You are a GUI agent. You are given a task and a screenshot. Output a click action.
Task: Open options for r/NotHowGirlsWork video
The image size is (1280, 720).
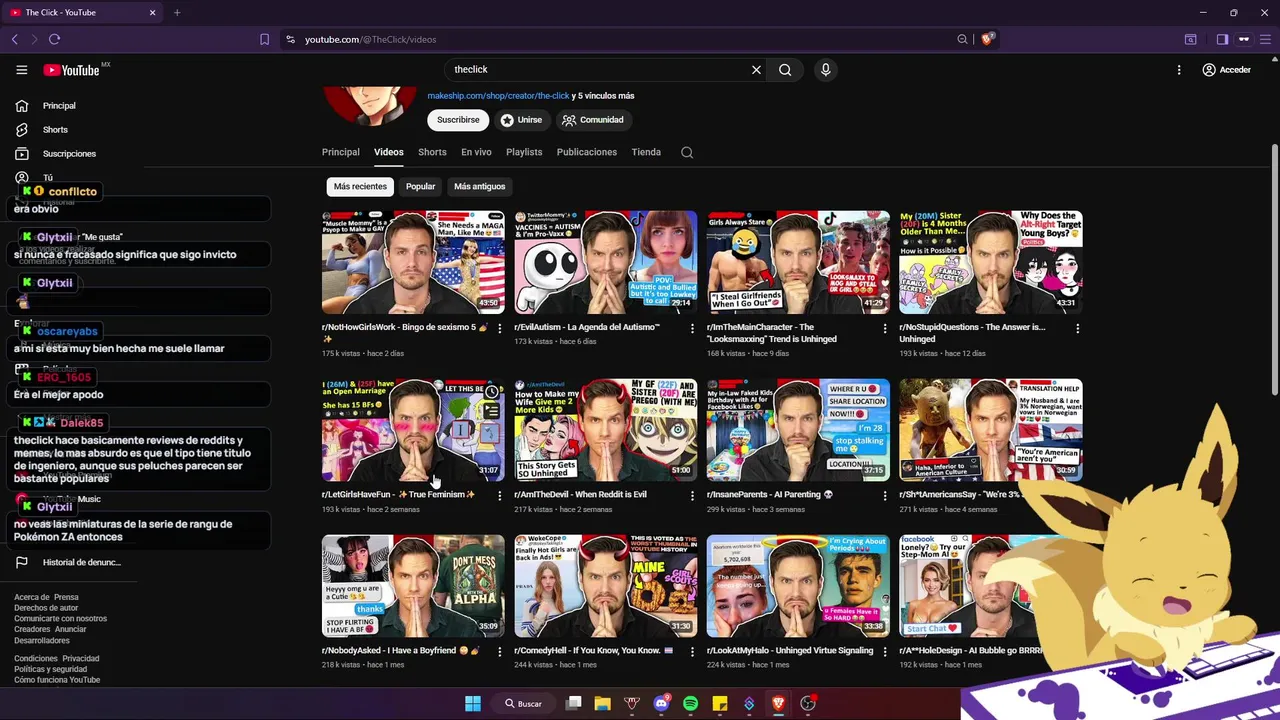pyautogui.click(x=499, y=328)
